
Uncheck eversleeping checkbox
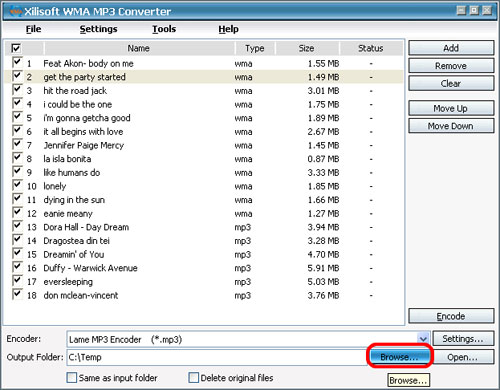point(17,281)
